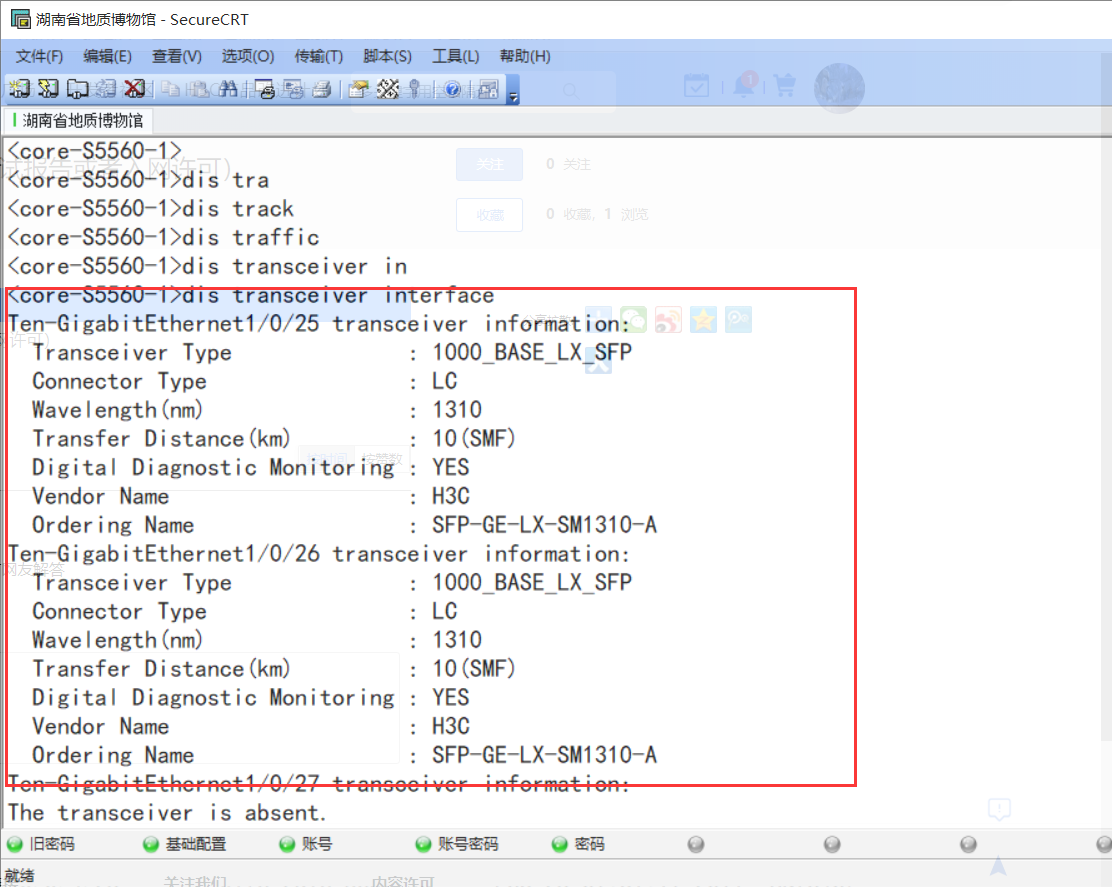
Task: Click the Weibo share icon behind terminal
Action: [668, 320]
